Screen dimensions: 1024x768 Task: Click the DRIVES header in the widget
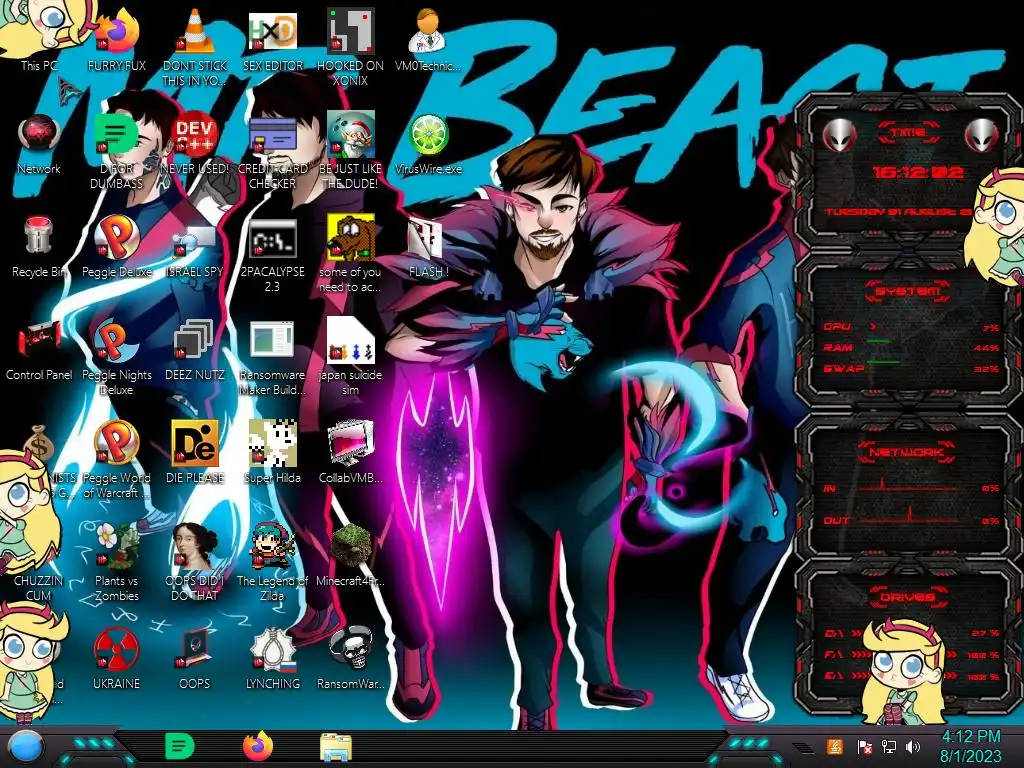coord(908,597)
